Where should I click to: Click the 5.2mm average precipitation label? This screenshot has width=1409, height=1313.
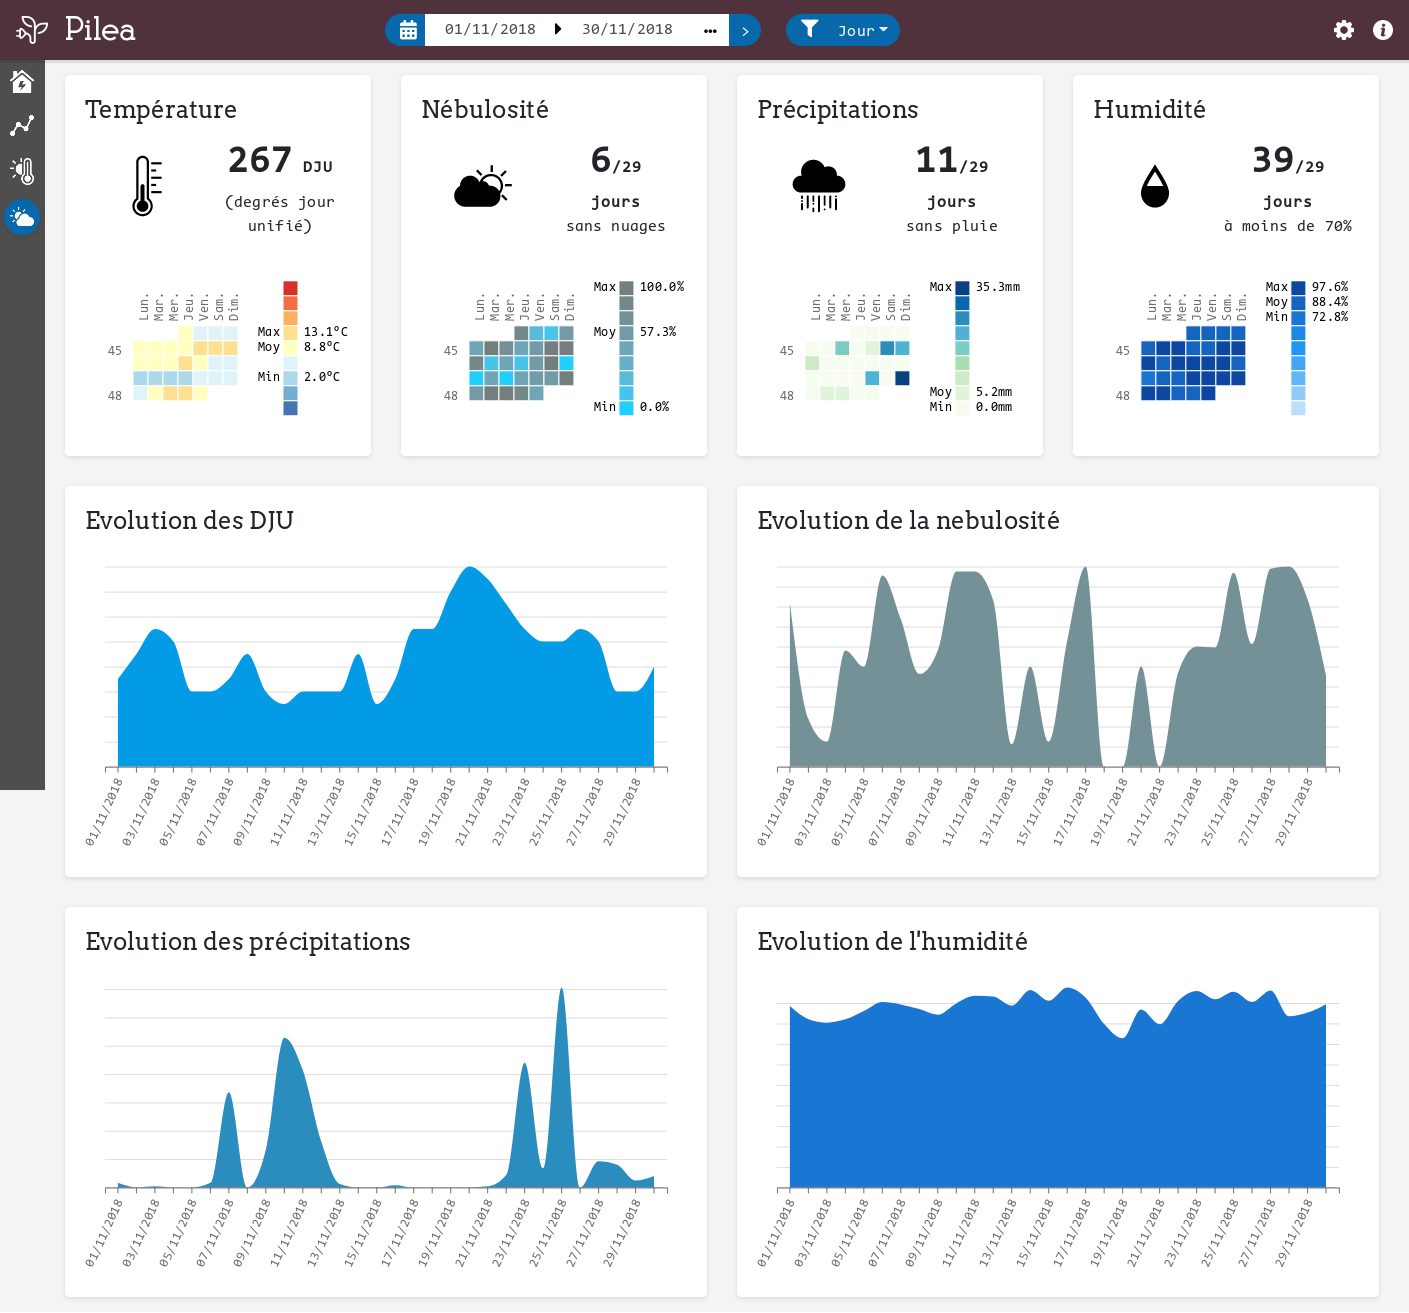tap(994, 392)
